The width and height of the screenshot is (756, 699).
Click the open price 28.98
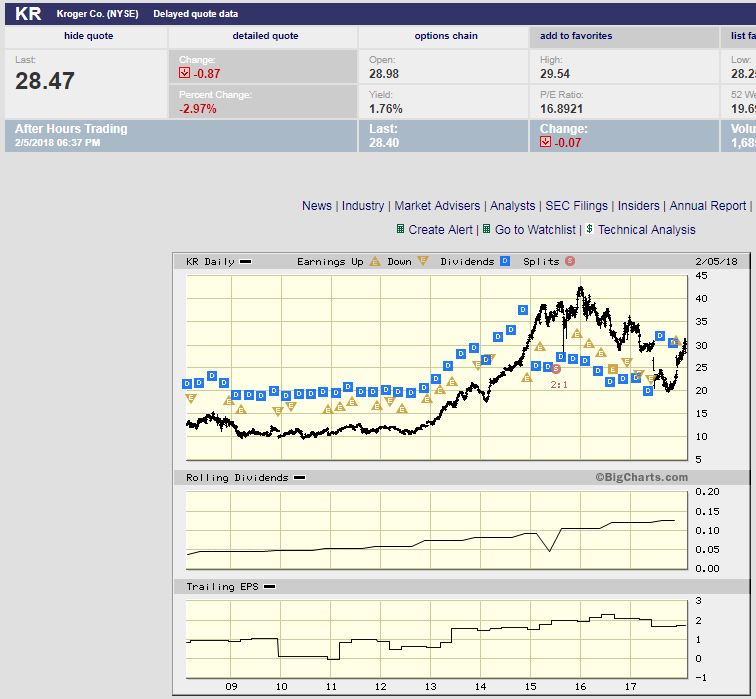(384, 74)
